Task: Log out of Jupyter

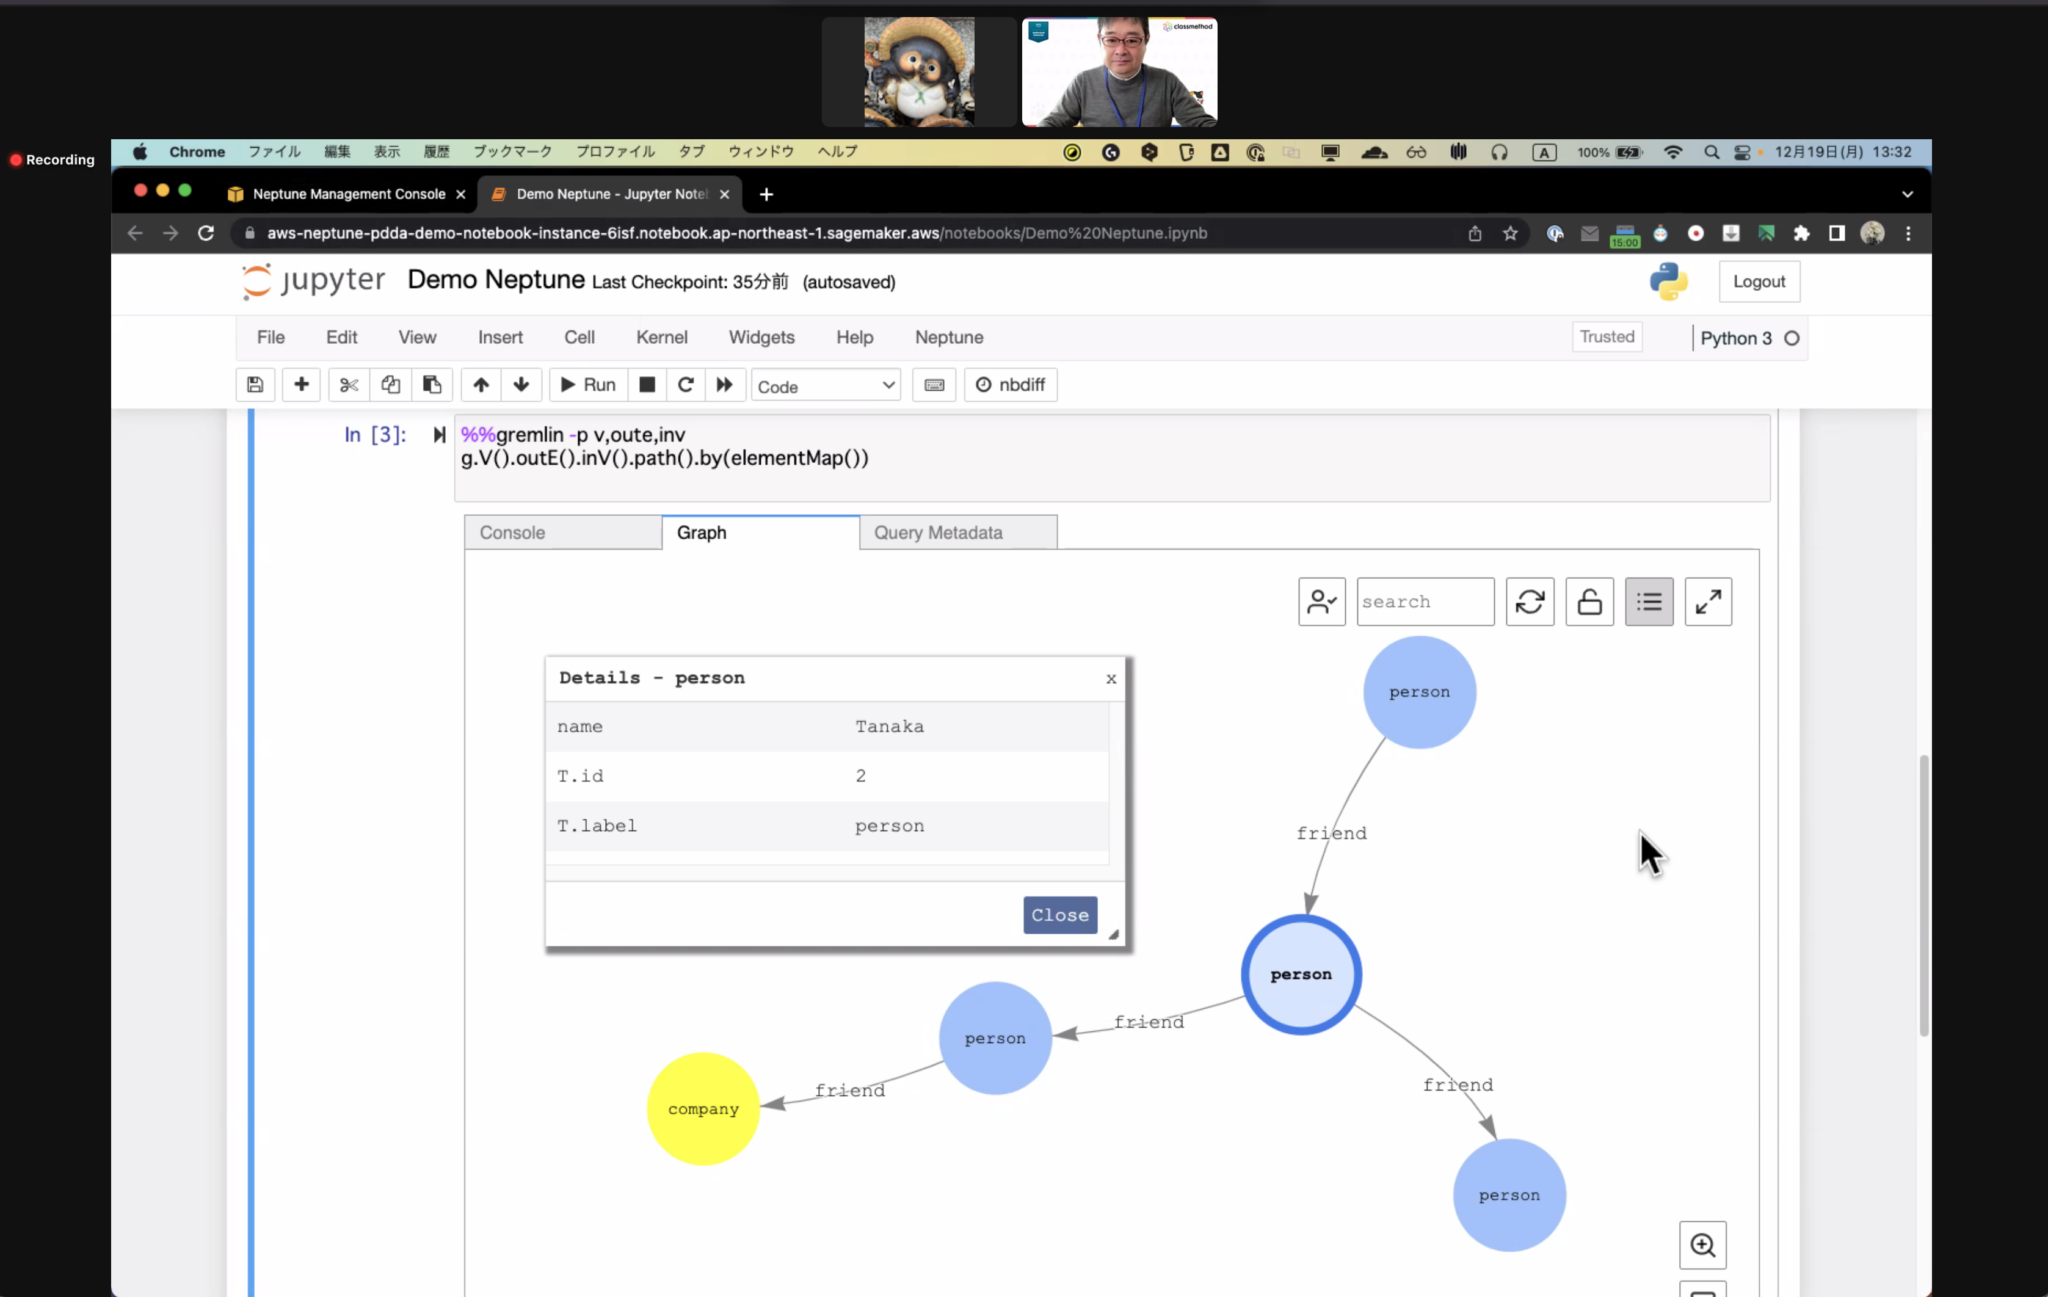Action: 1759,281
